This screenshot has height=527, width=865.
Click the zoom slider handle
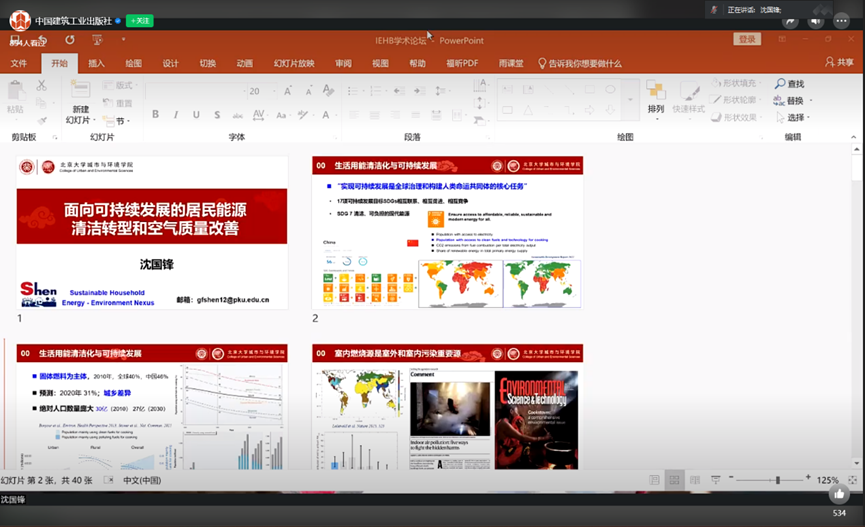(777, 481)
